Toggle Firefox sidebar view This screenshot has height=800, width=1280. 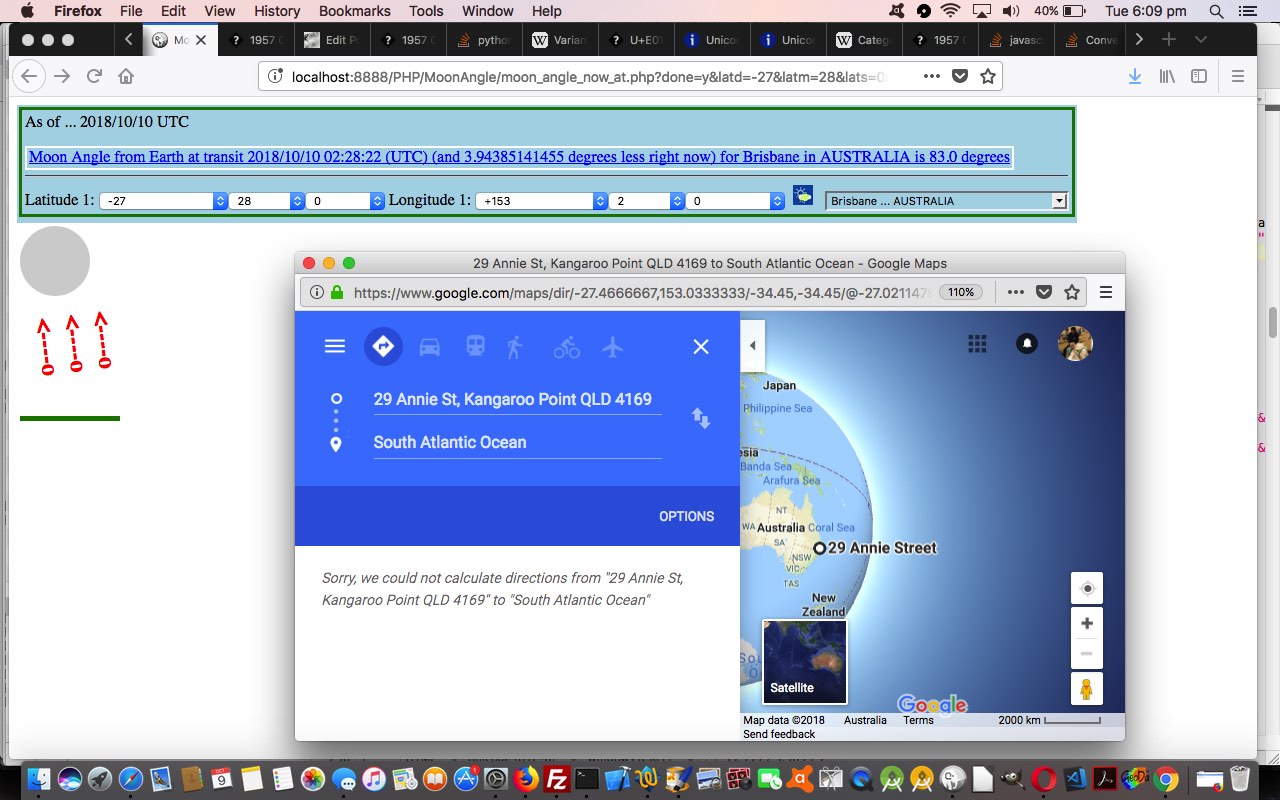[x=1199, y=76]
